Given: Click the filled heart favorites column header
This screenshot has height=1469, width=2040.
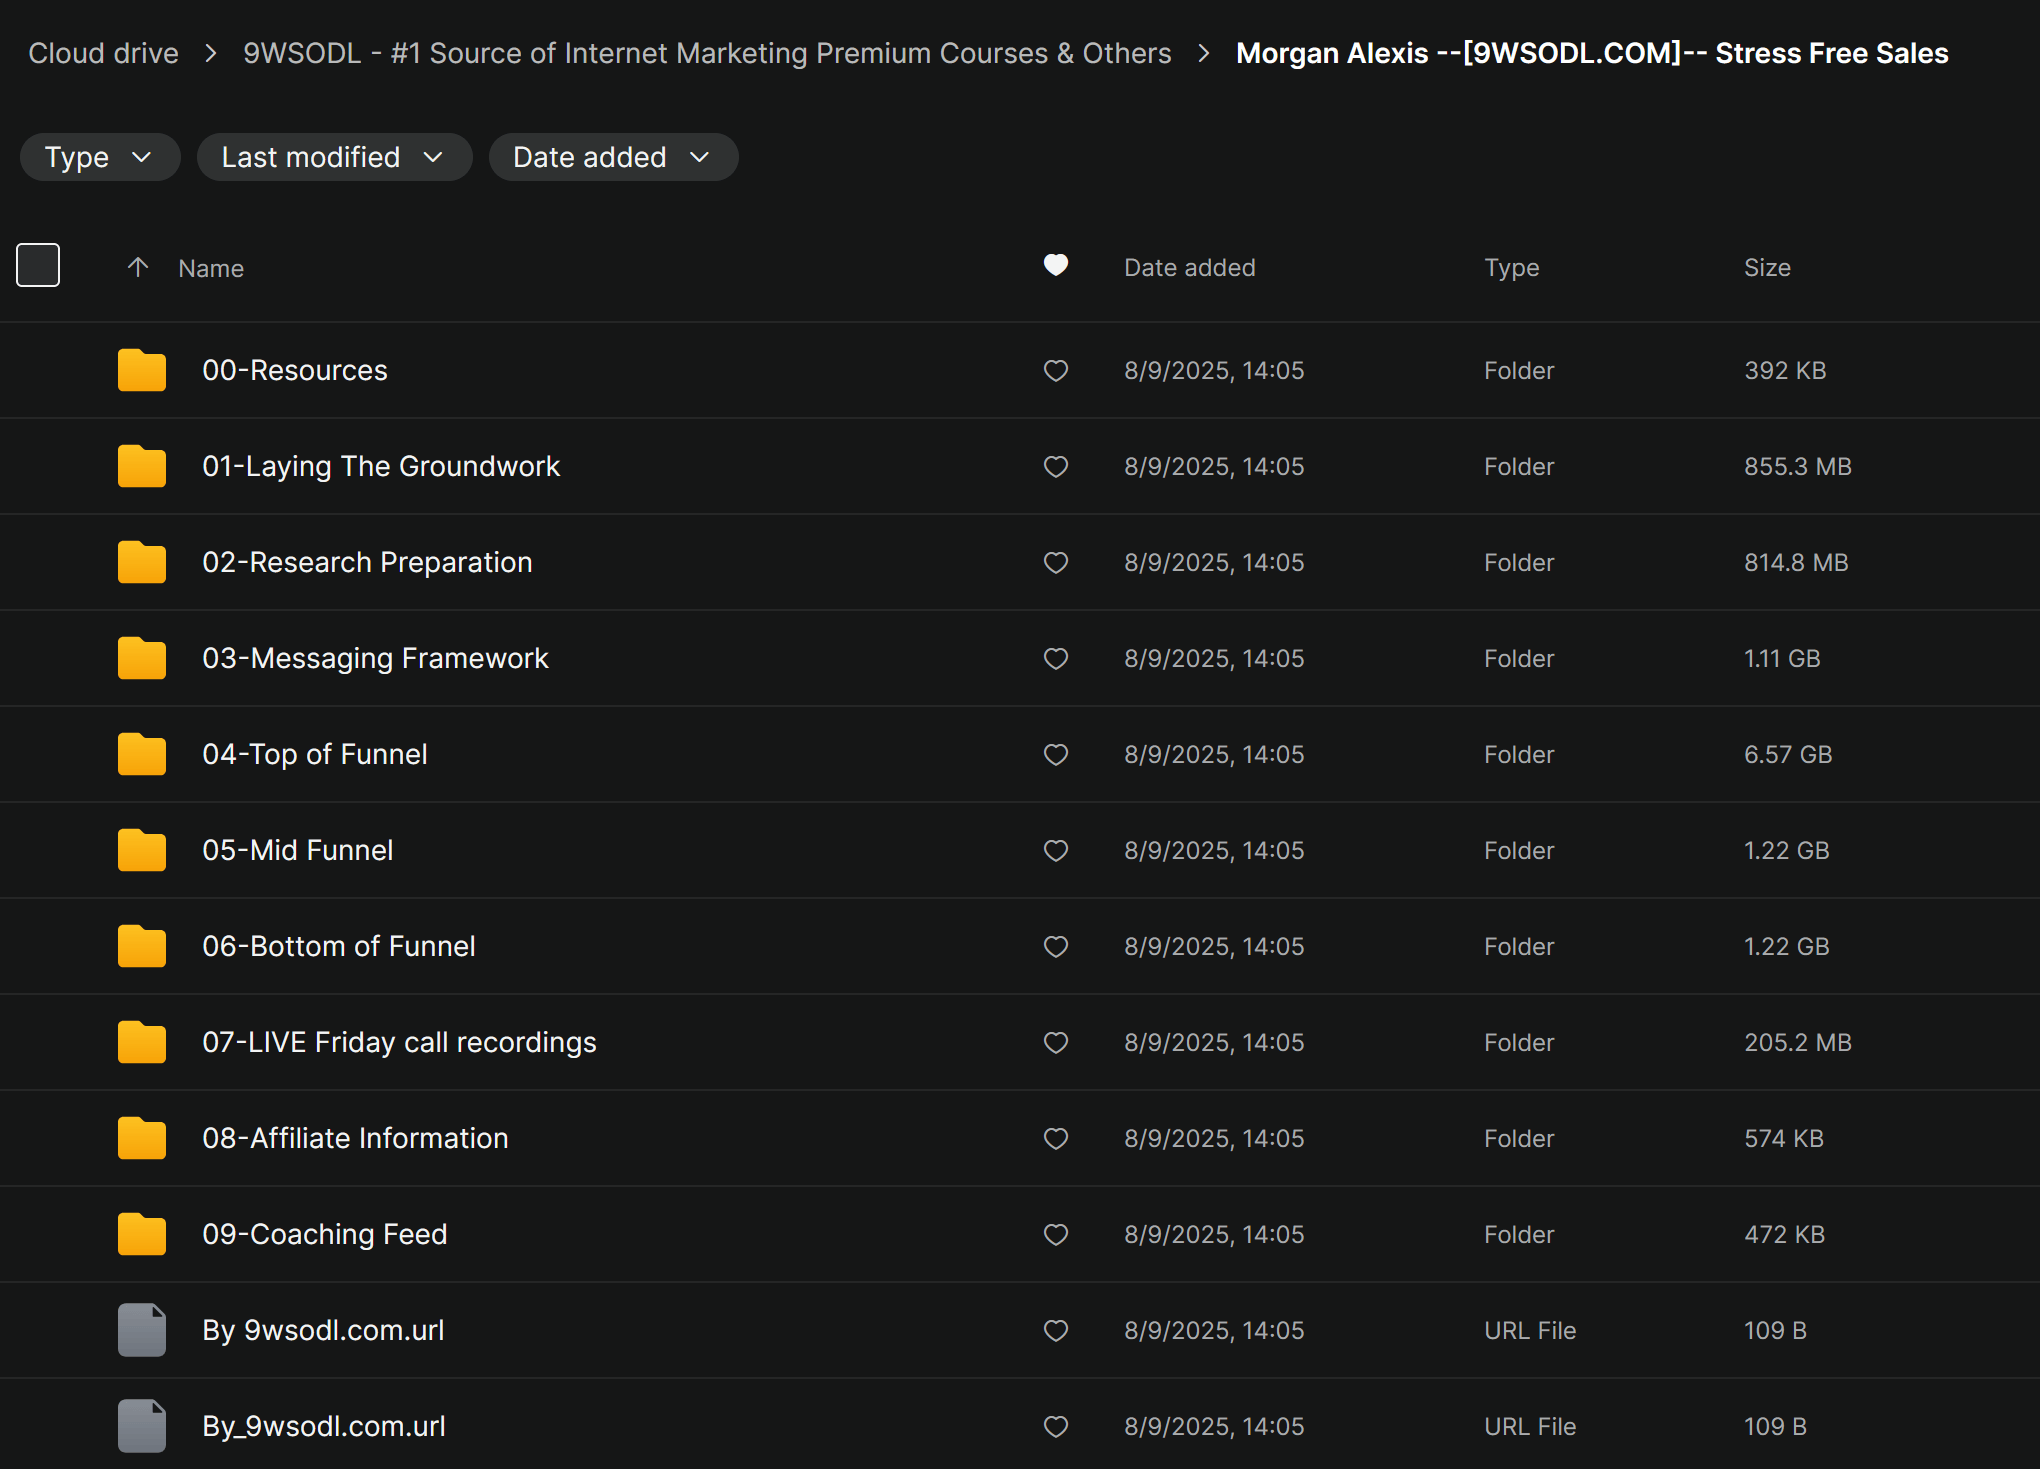Looking at the screenshot, I should point(1056,265).
